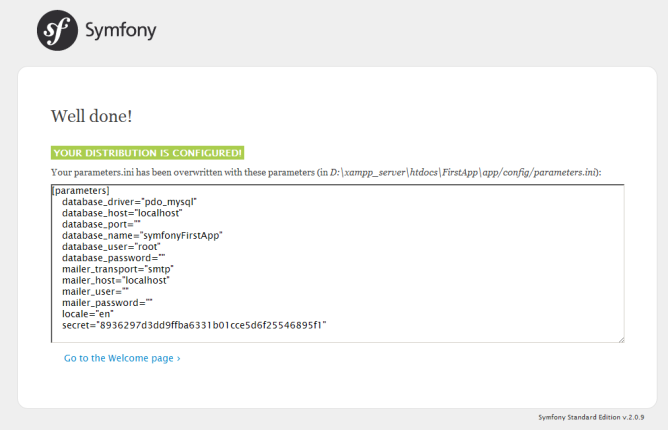Screen dimensions: 668x430
Task: Click inside the parameters textarea
Action: click(x=337, y=263)
